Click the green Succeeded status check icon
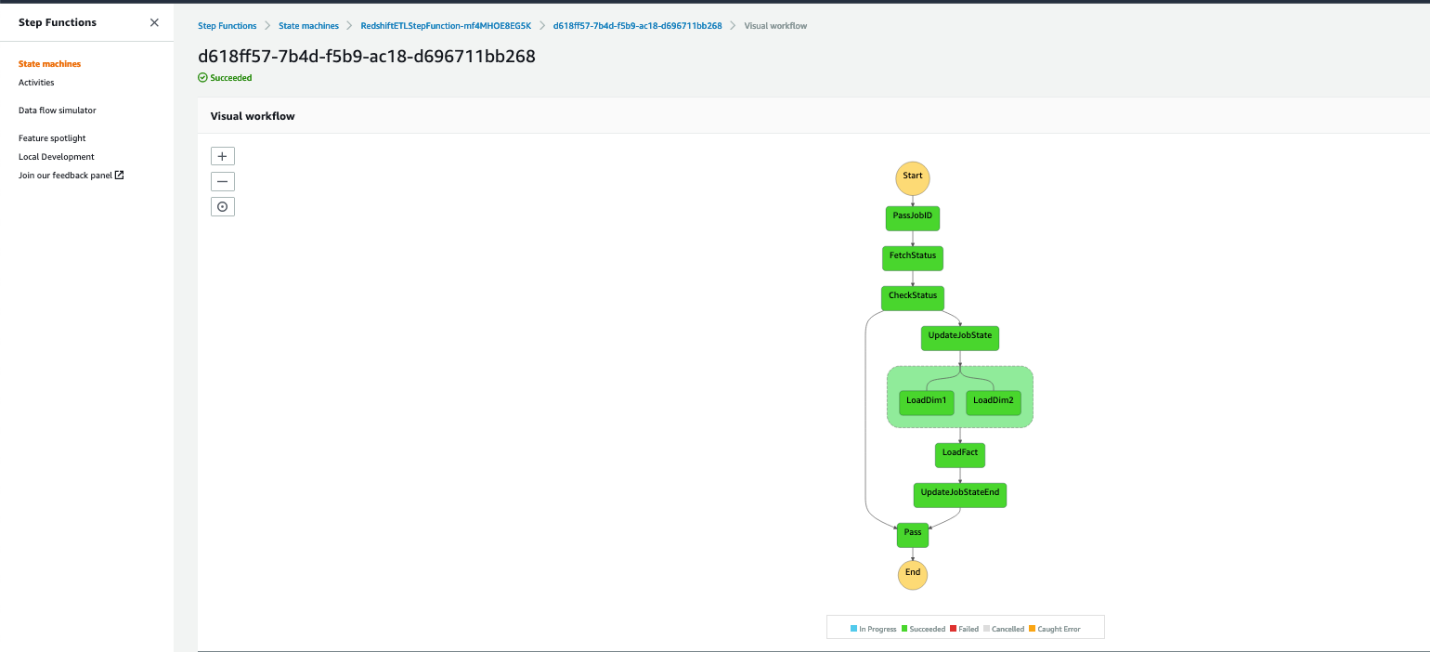Viewport: 1430px width, 652px height. point(203,77)
